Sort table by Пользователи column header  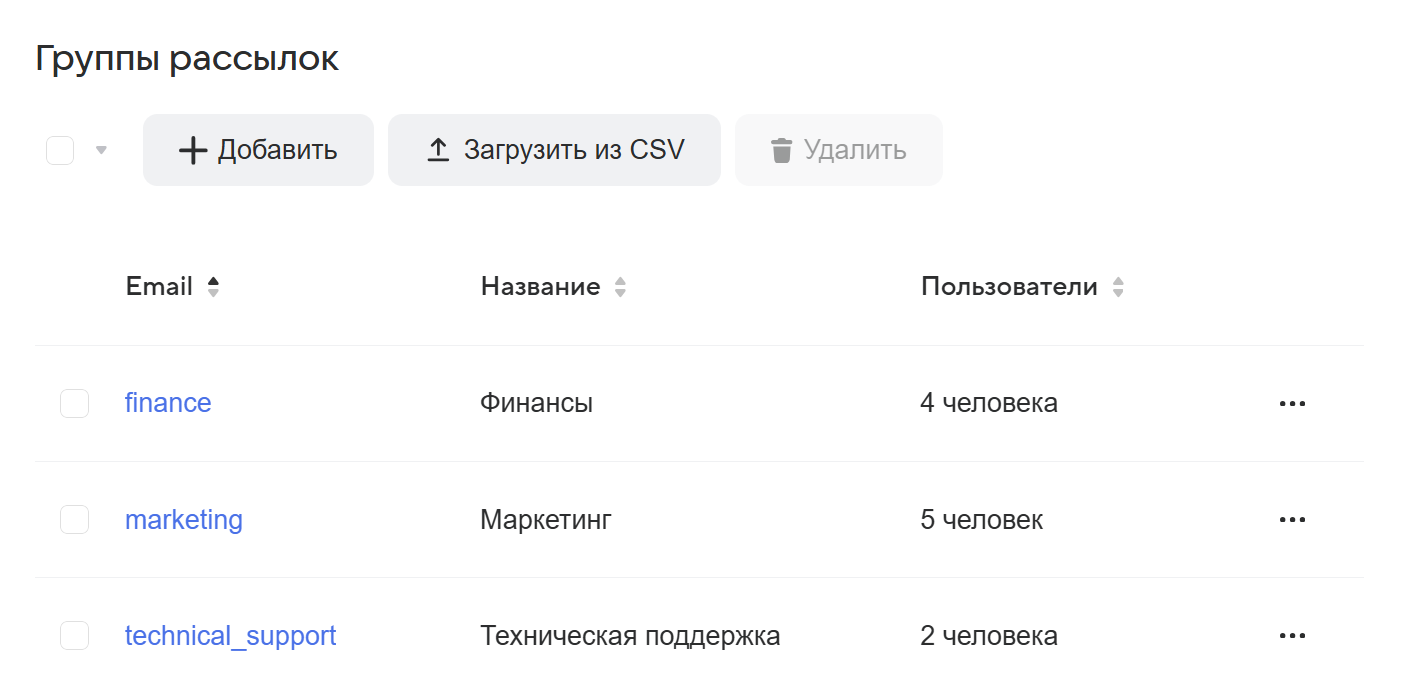[1008, 287]
